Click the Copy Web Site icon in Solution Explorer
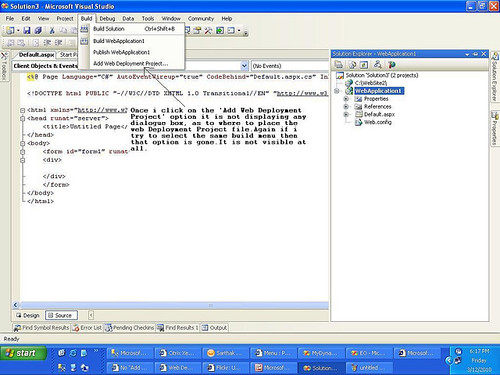The height and width of the screenshot is (375, 500). (x=378, y=65)
